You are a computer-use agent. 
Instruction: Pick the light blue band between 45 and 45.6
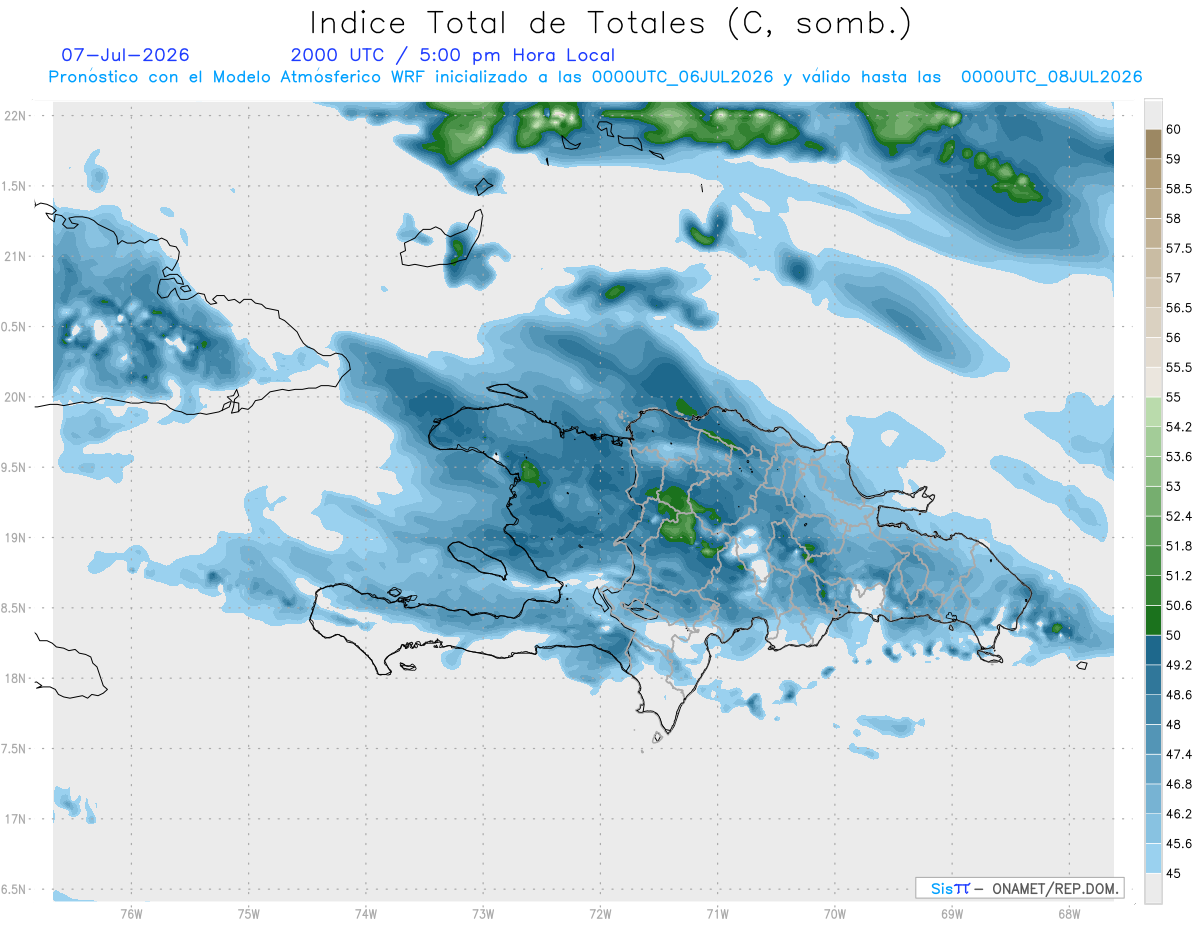tap(1153, 859)
